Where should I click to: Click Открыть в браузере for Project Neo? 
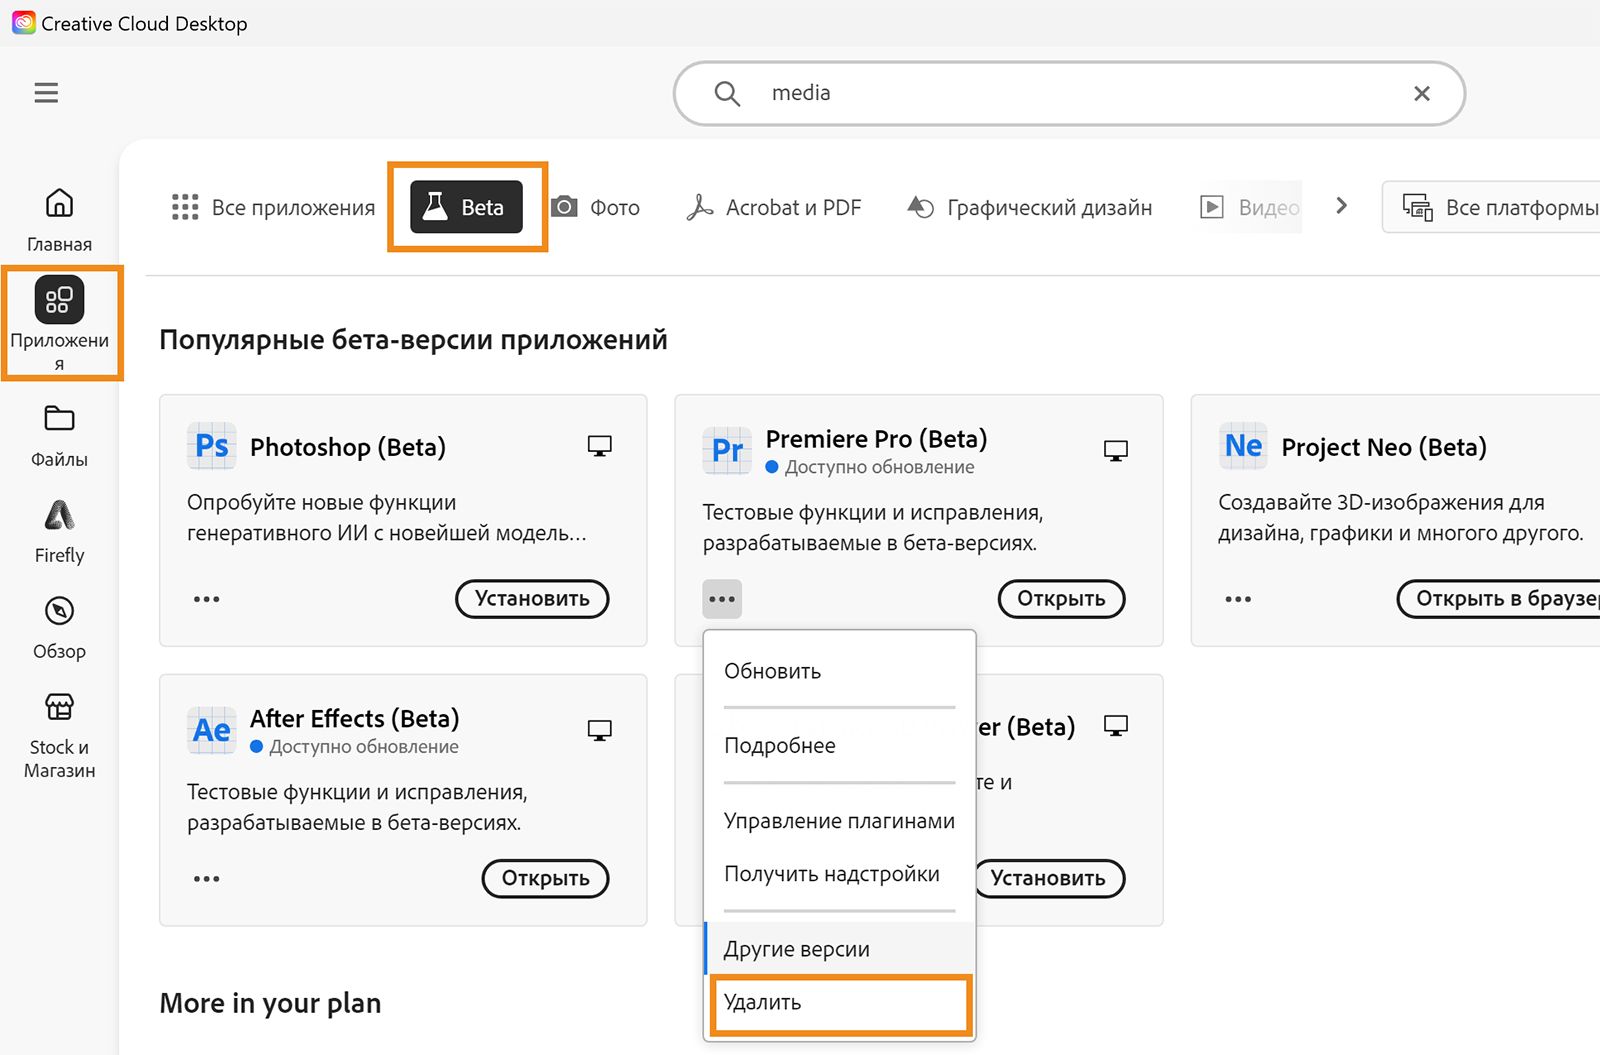[x=1499, y=599]
